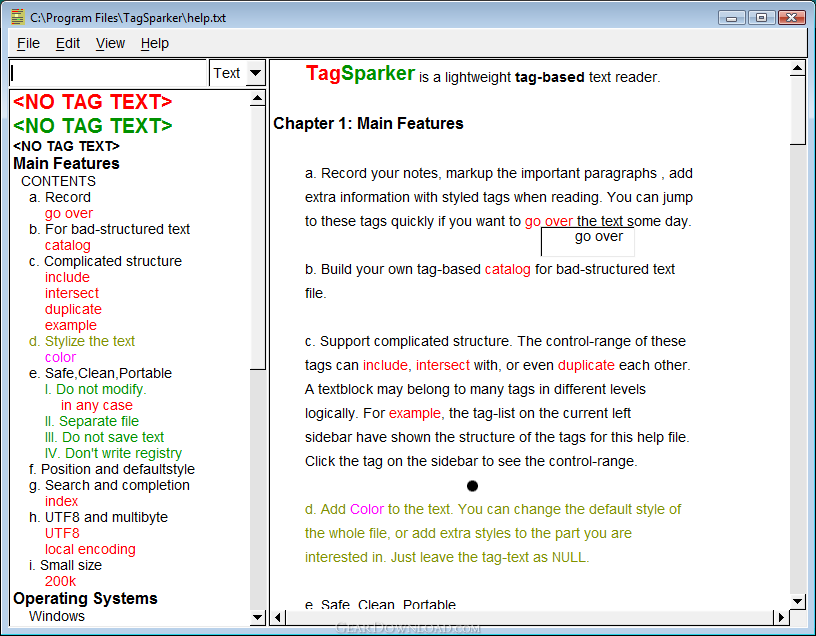Select 'IV. Don't write registry' tag

click(113, 453)
